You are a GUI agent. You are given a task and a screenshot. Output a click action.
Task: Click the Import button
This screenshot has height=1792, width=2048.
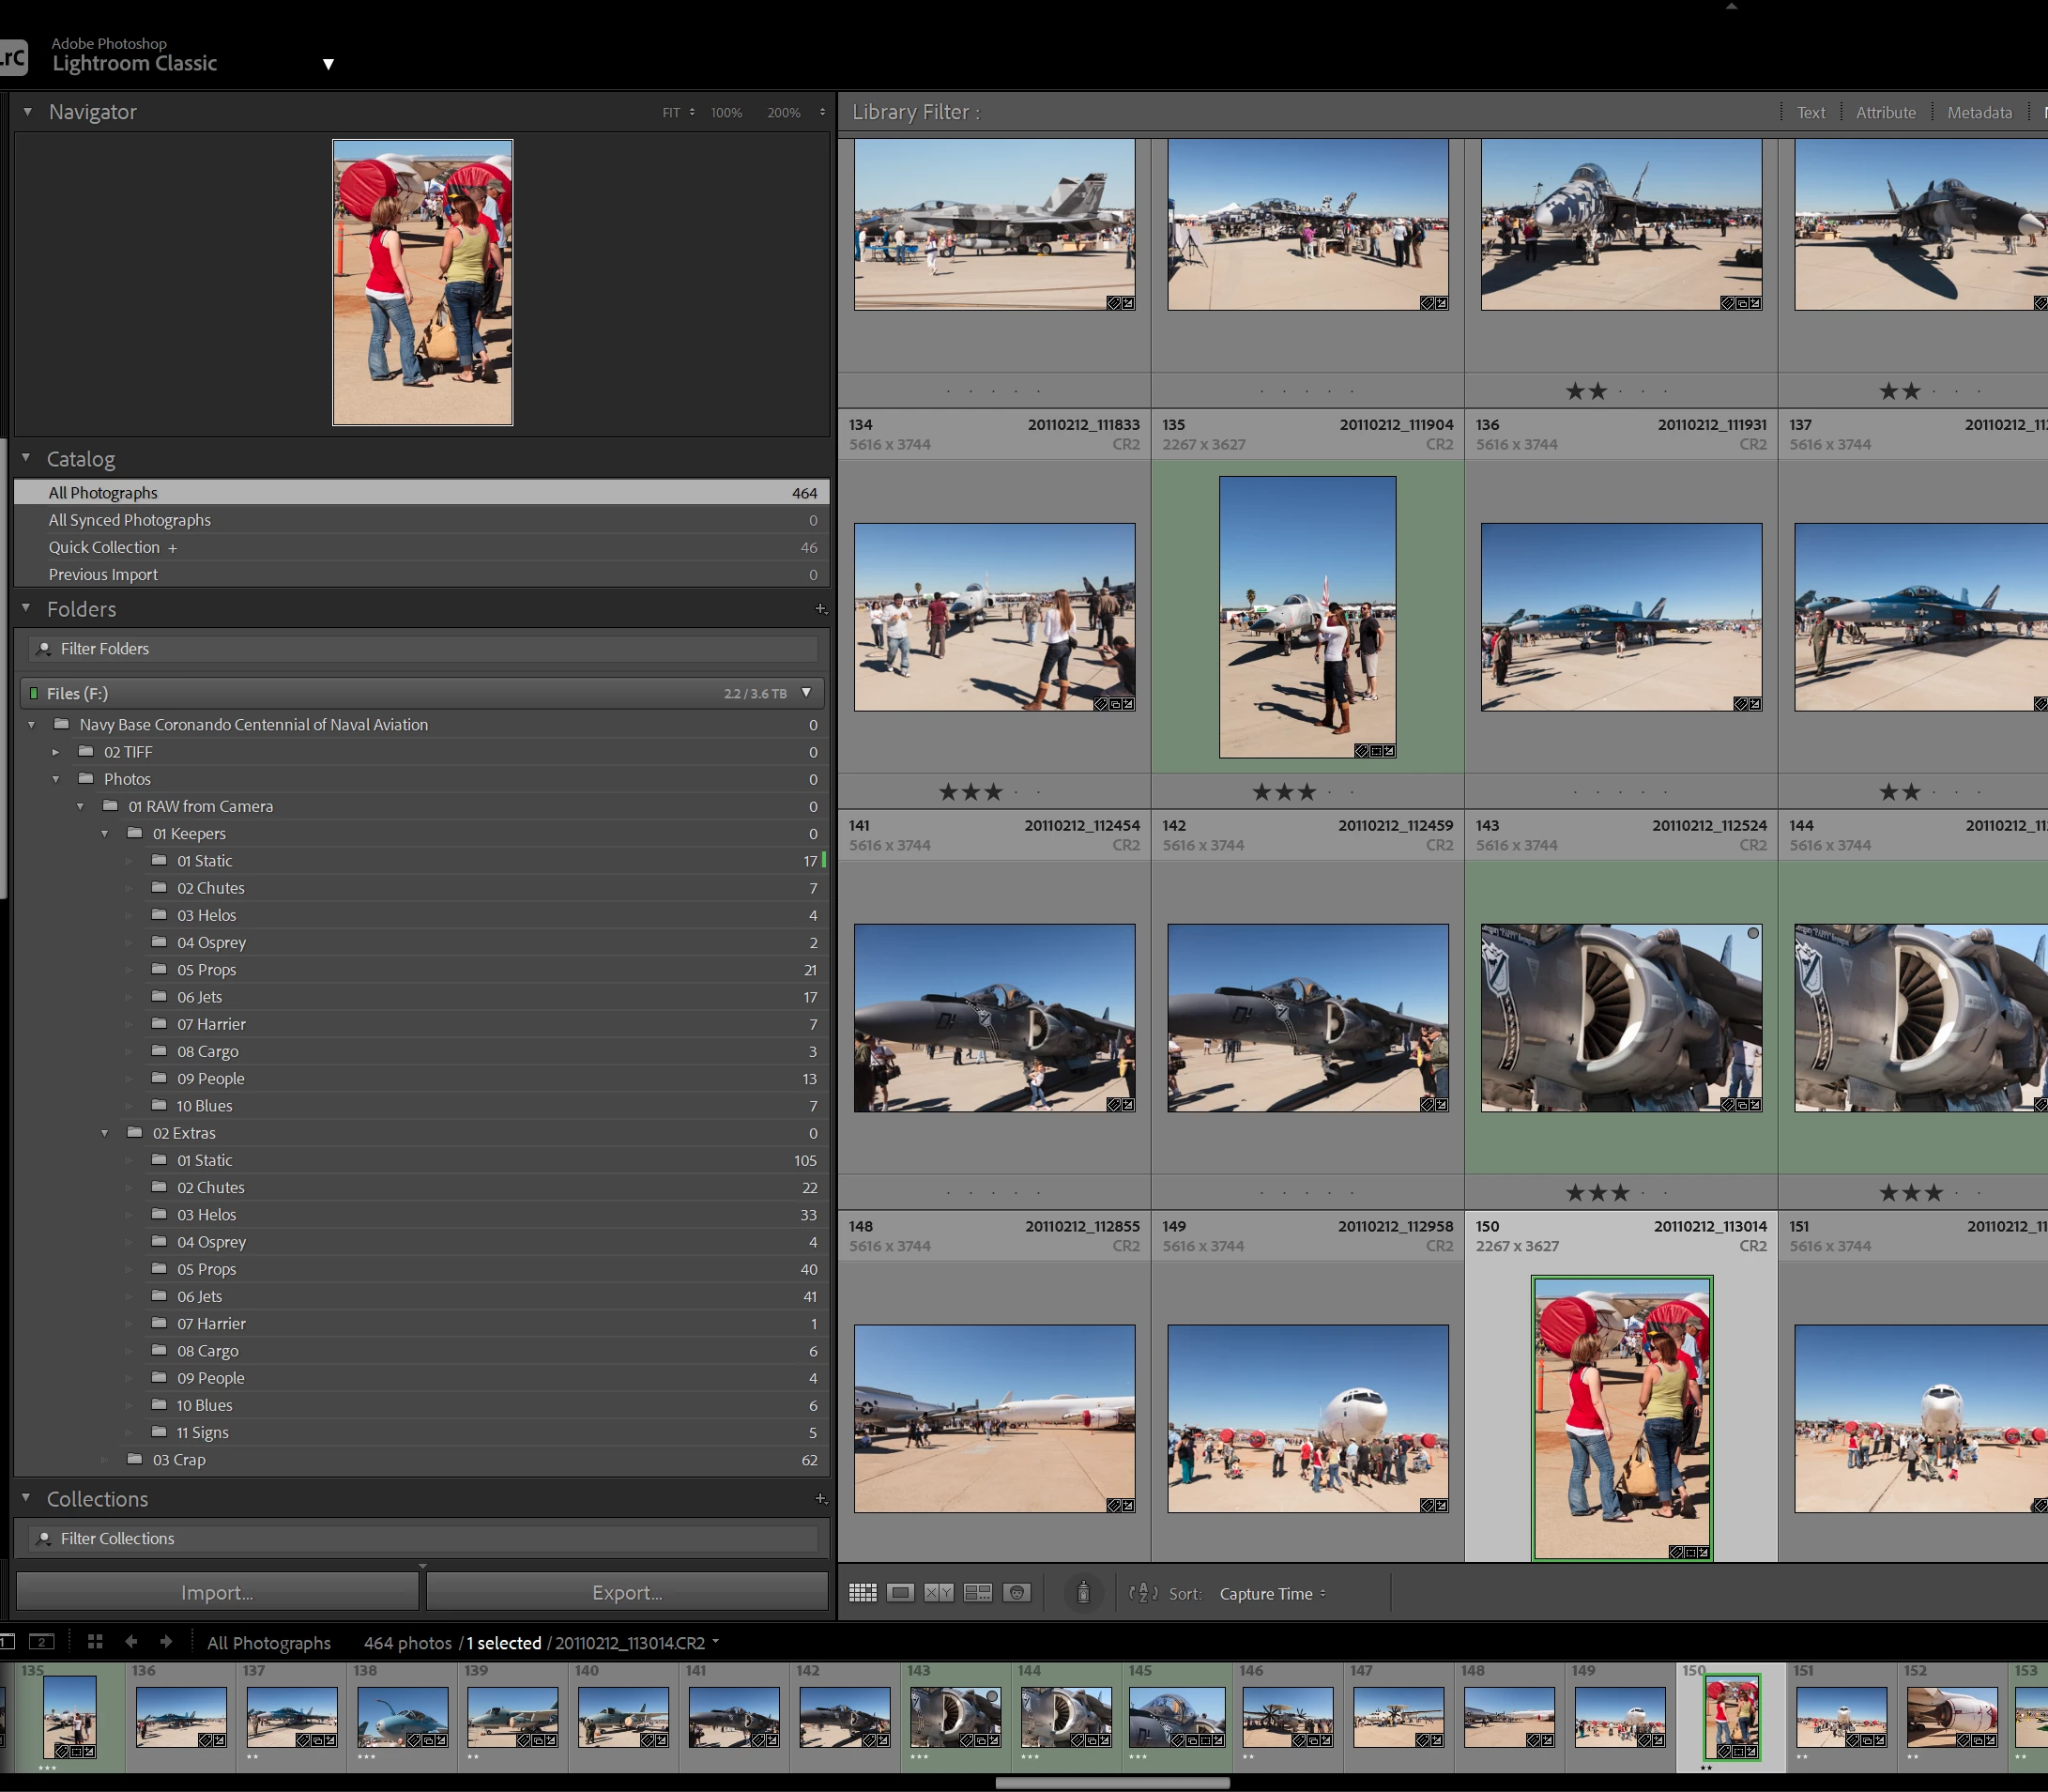pyautogui.click(x=217, y=1592)
